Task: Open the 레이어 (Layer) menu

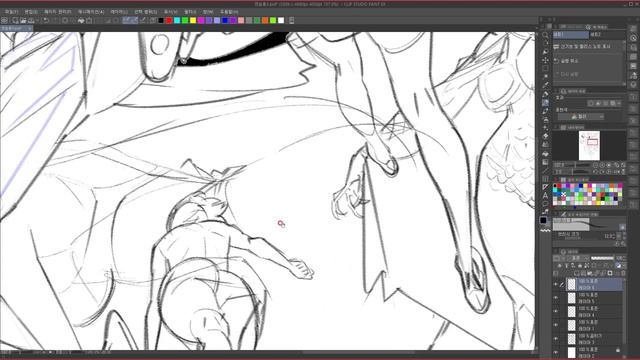Action: pyautogui.click(x=119, y=12)
